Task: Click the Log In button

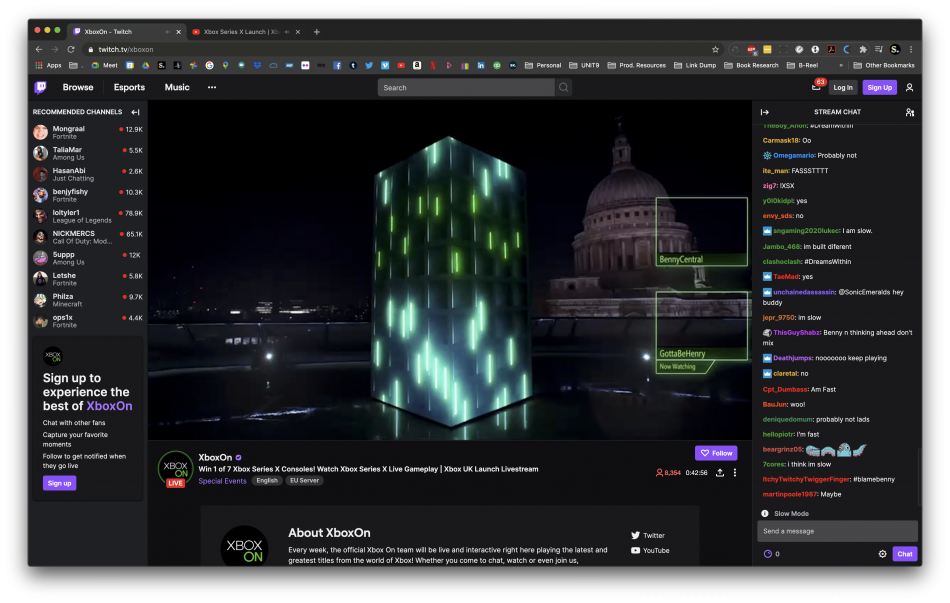Action: point(843,87)
